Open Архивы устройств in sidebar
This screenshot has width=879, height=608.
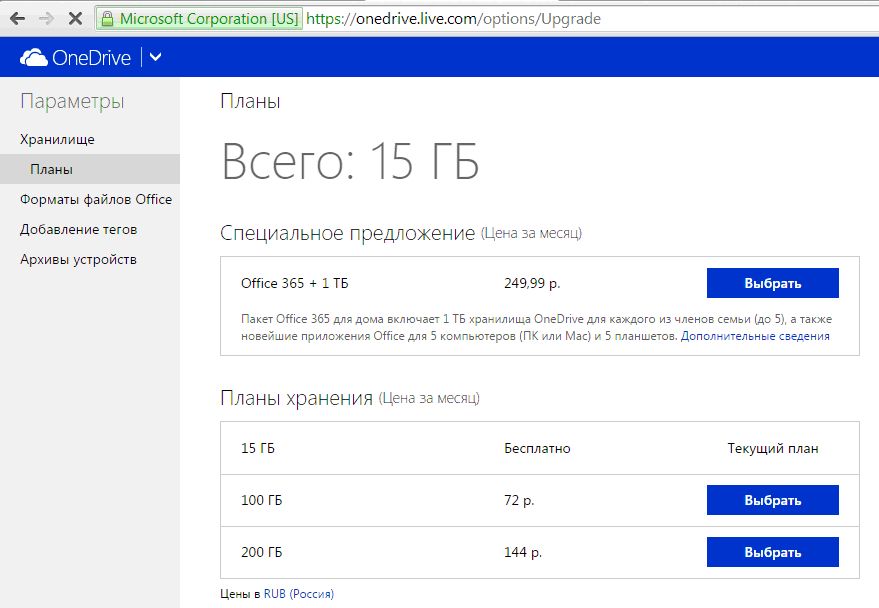pyautogui.click(x=78, y=259)
